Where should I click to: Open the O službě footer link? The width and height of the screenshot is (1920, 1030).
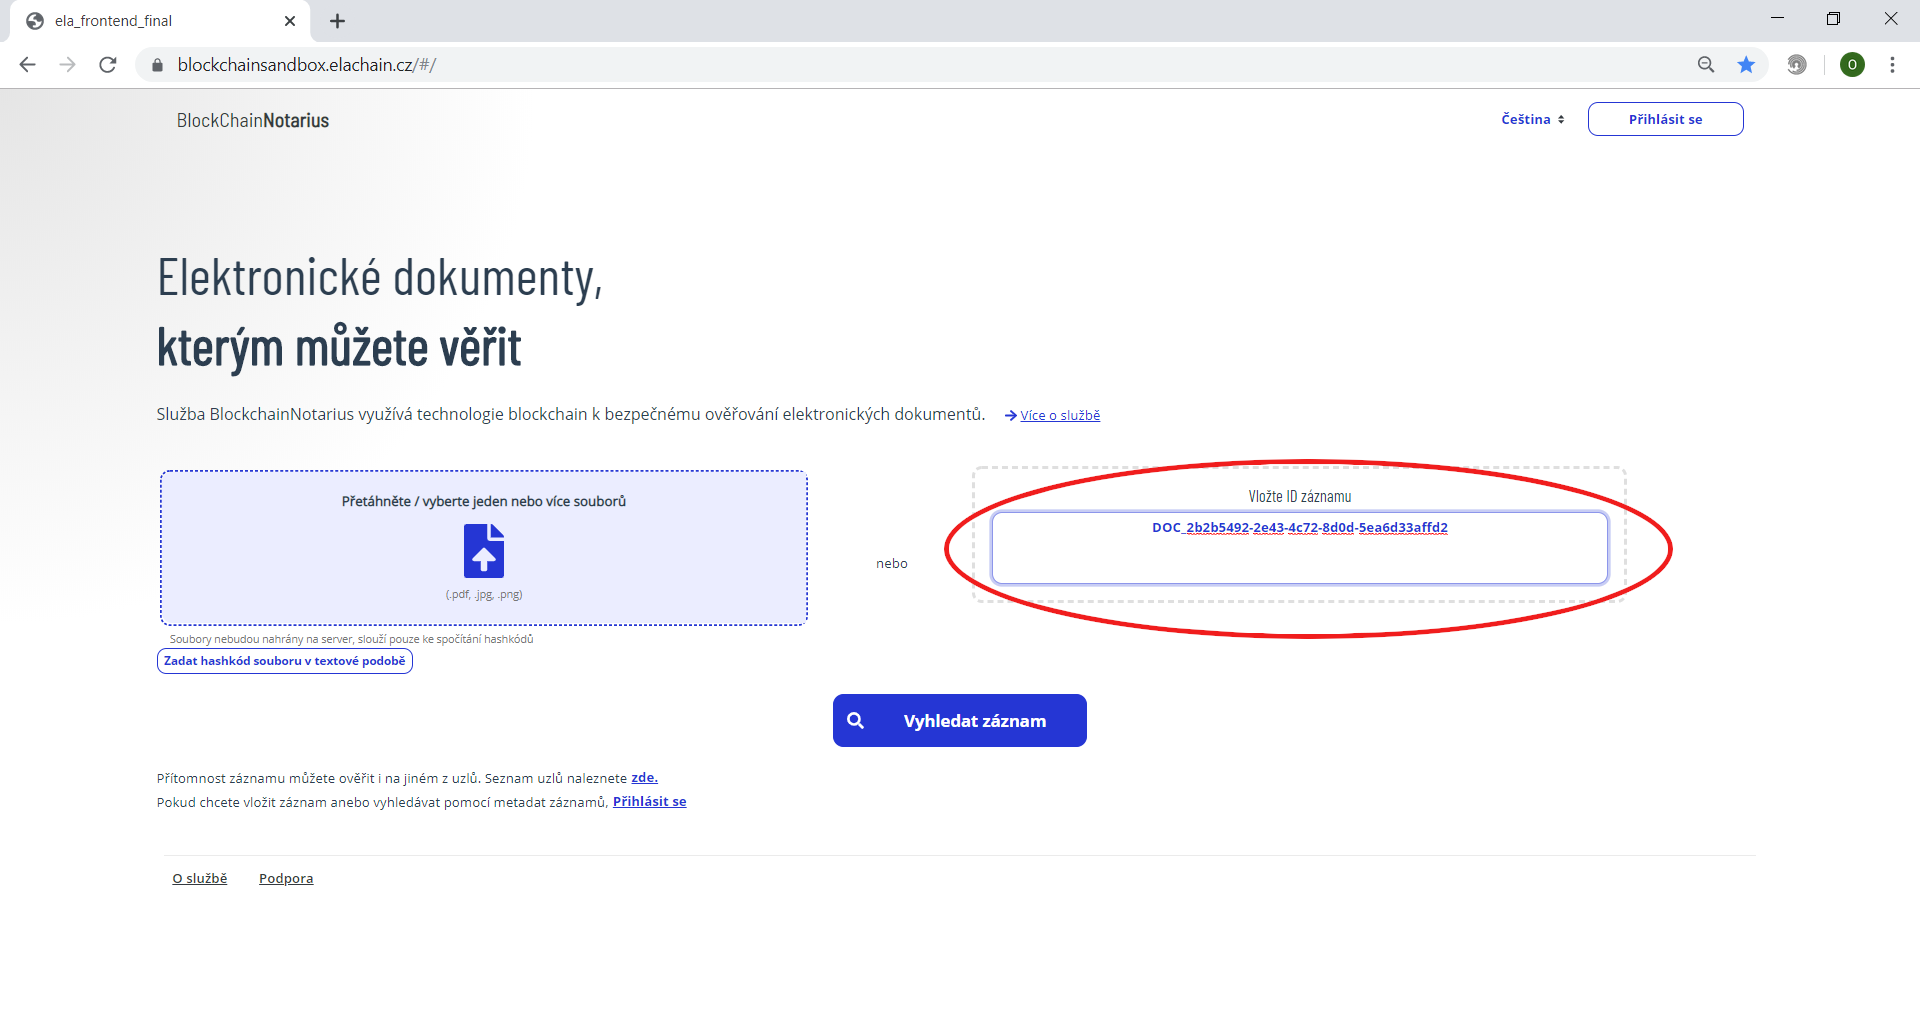(x=200, y=879)
